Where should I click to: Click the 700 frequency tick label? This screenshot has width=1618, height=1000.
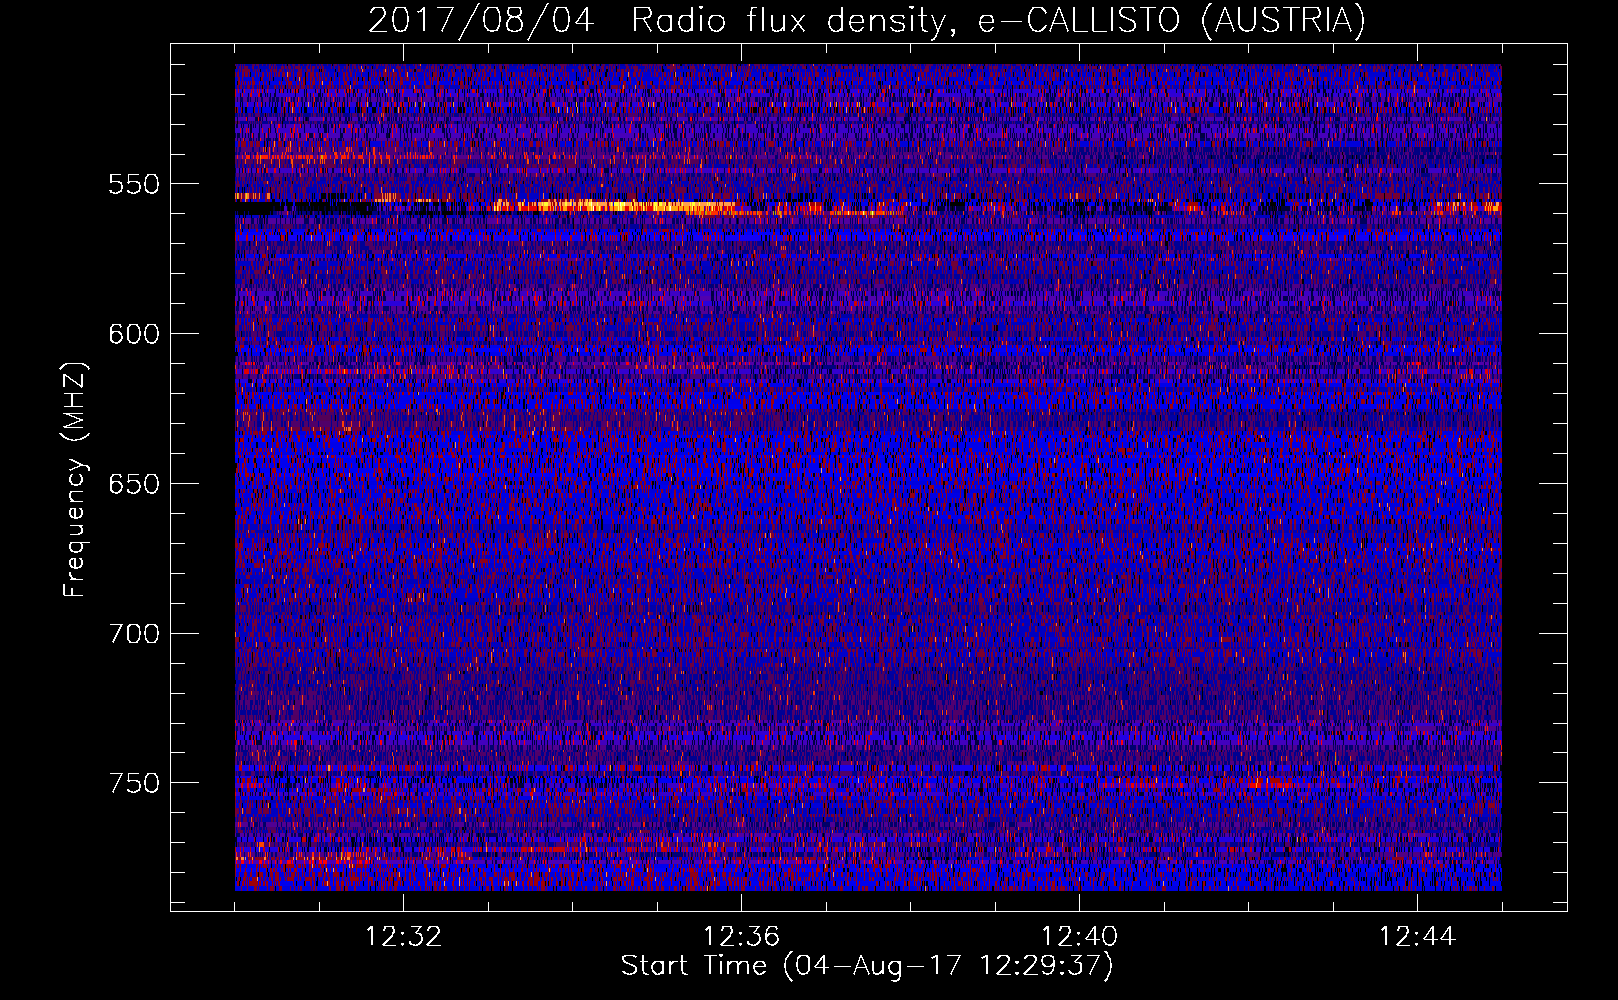134,633
